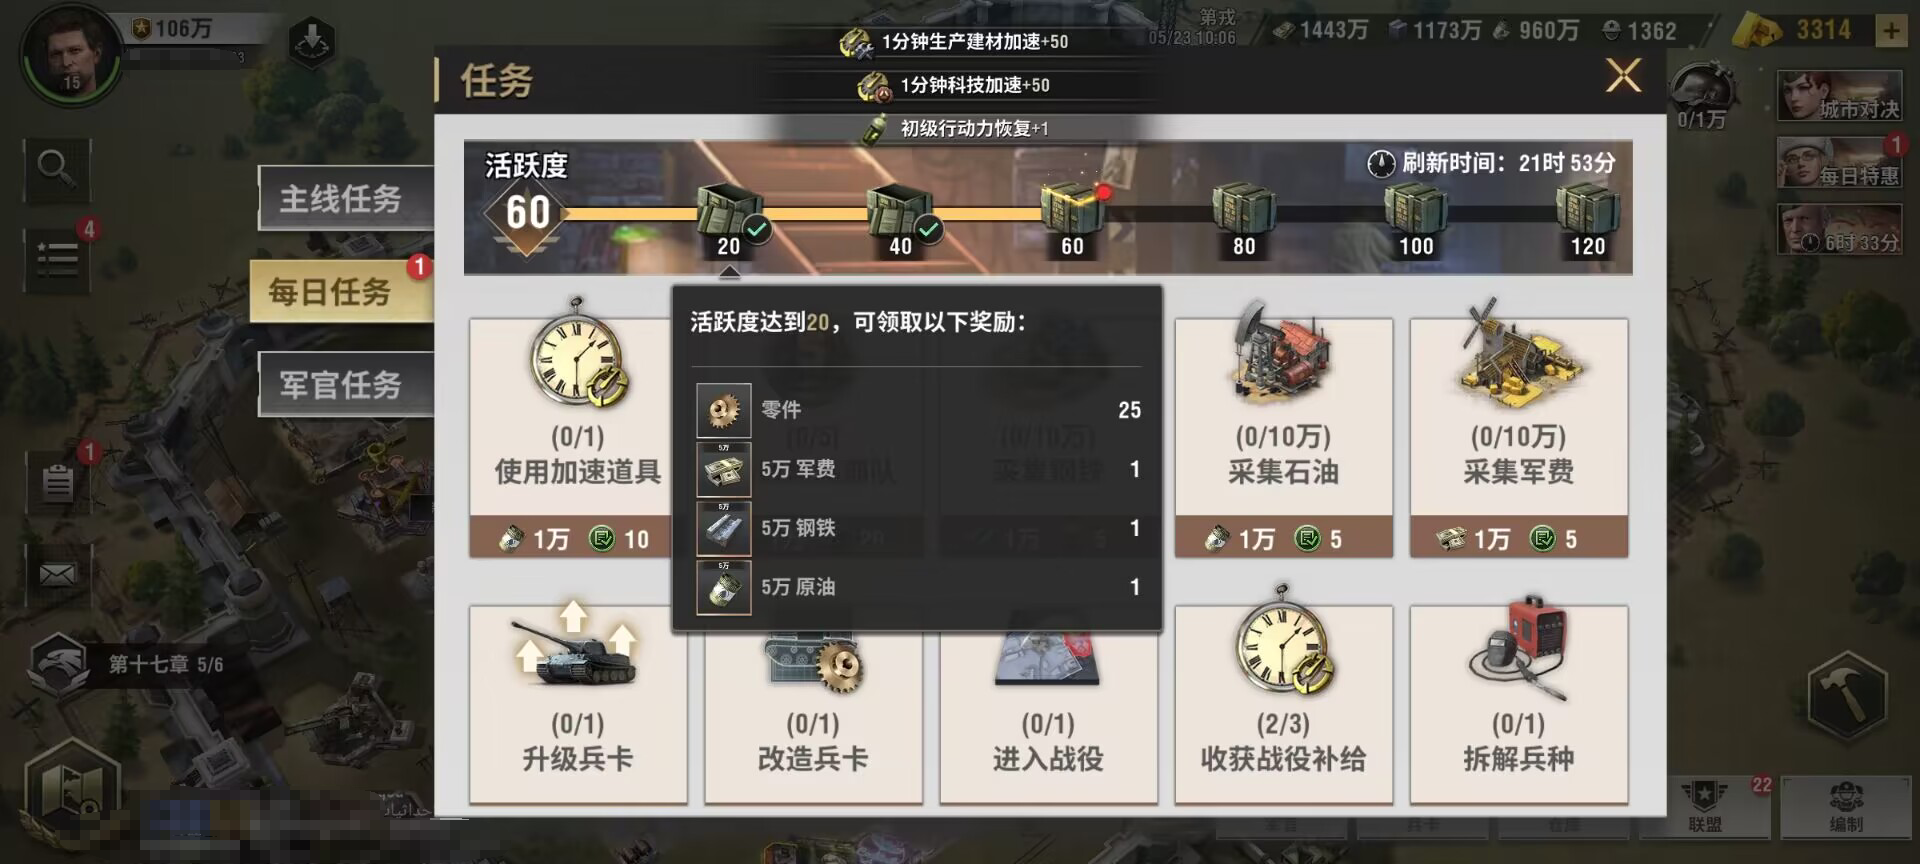This screenshot has width=1920, height=864.
Task: Select the 采集军费 task card
Action: tap(1519, 437)
